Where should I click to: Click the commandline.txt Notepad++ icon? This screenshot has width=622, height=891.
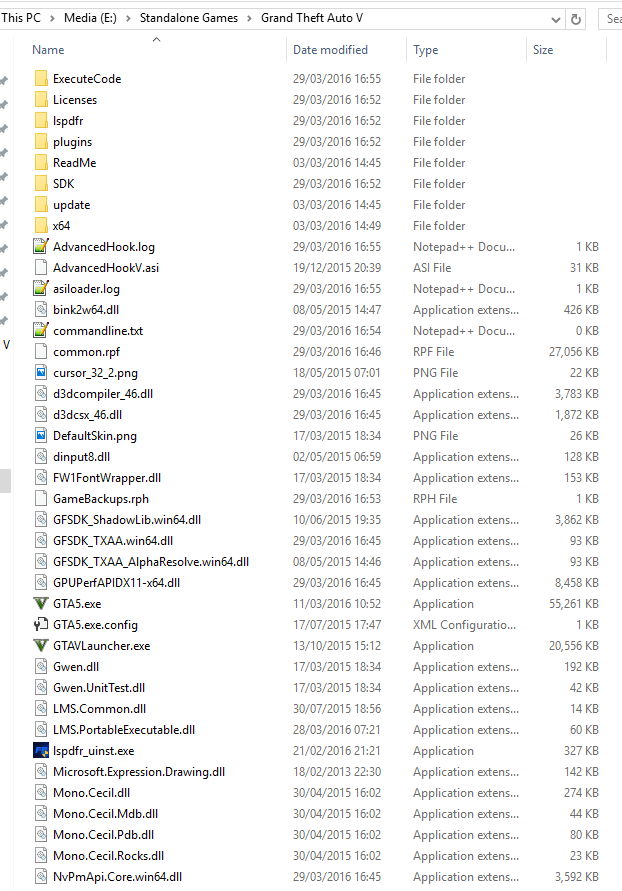41,331
